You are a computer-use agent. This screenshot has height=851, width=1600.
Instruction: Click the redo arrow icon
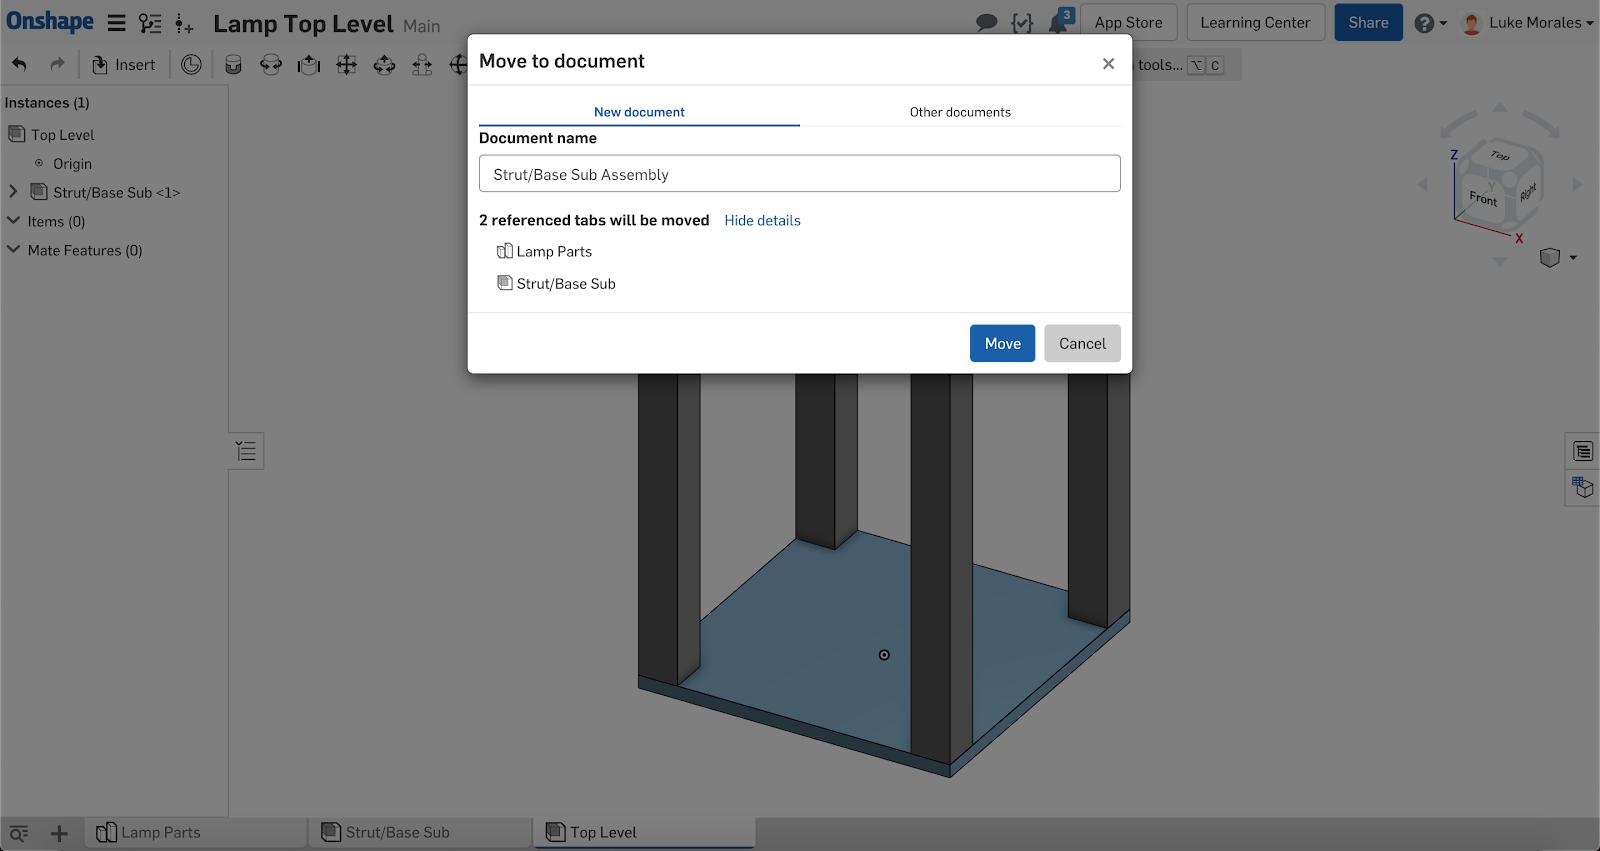(57, 65)
